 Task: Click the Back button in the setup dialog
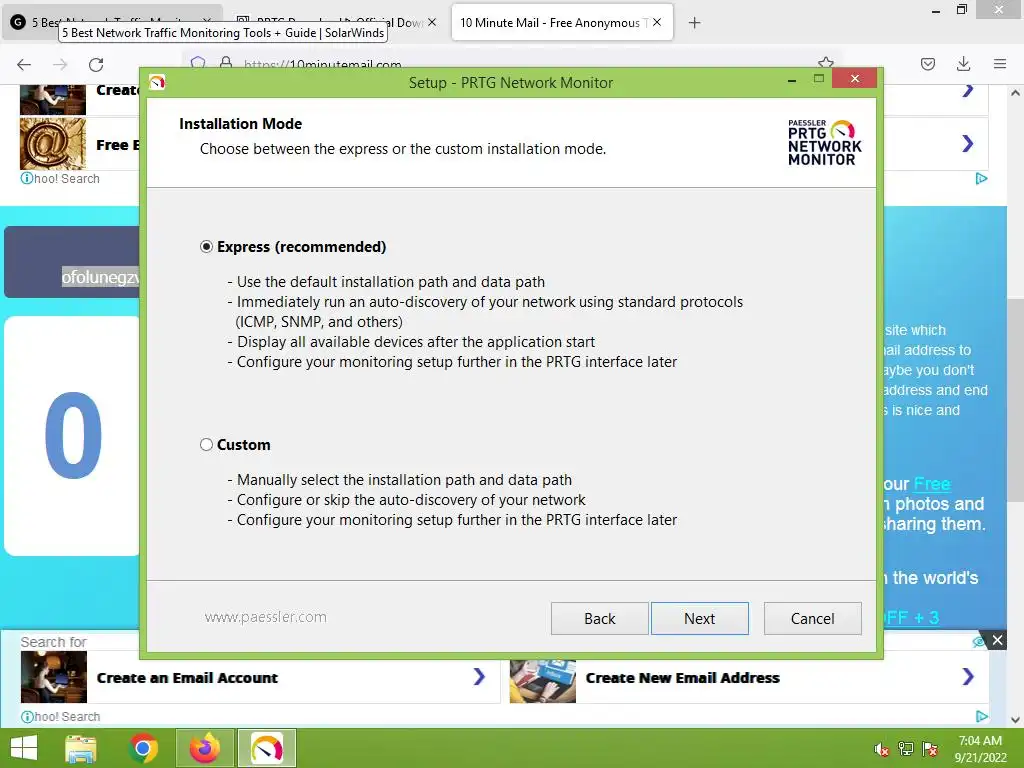[600, 618]
